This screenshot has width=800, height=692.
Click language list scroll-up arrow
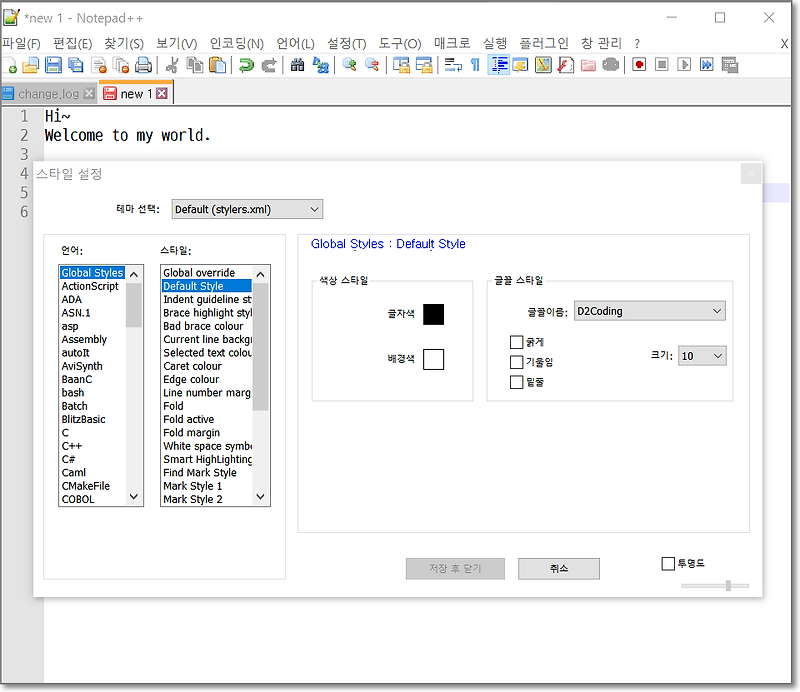[134, 275]
